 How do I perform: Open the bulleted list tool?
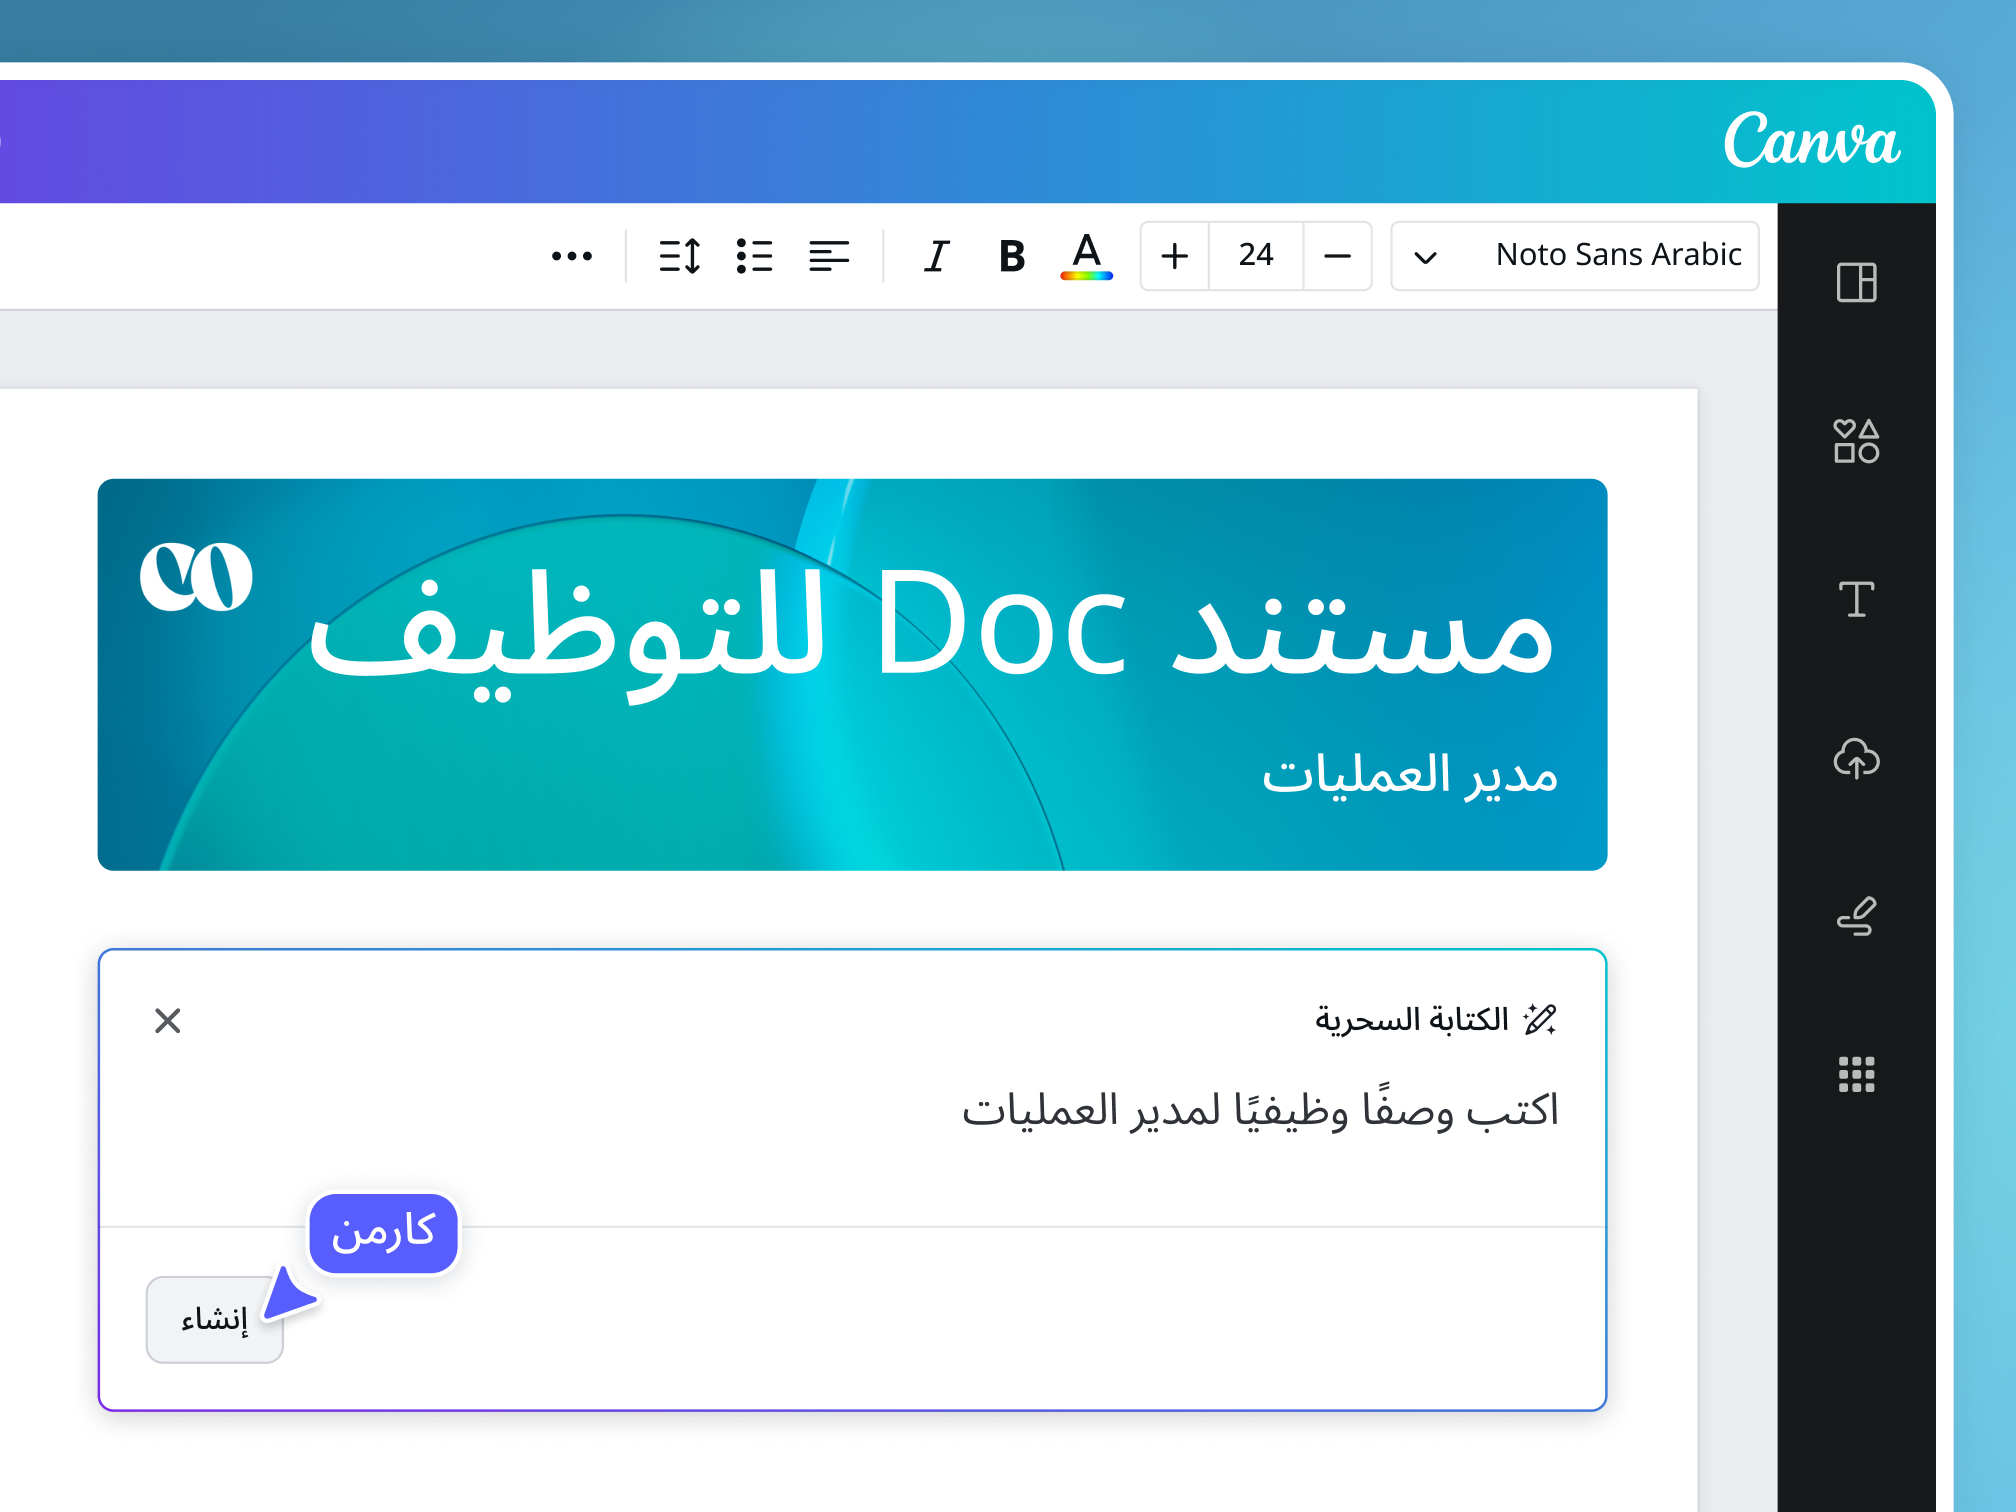[755, 256]
